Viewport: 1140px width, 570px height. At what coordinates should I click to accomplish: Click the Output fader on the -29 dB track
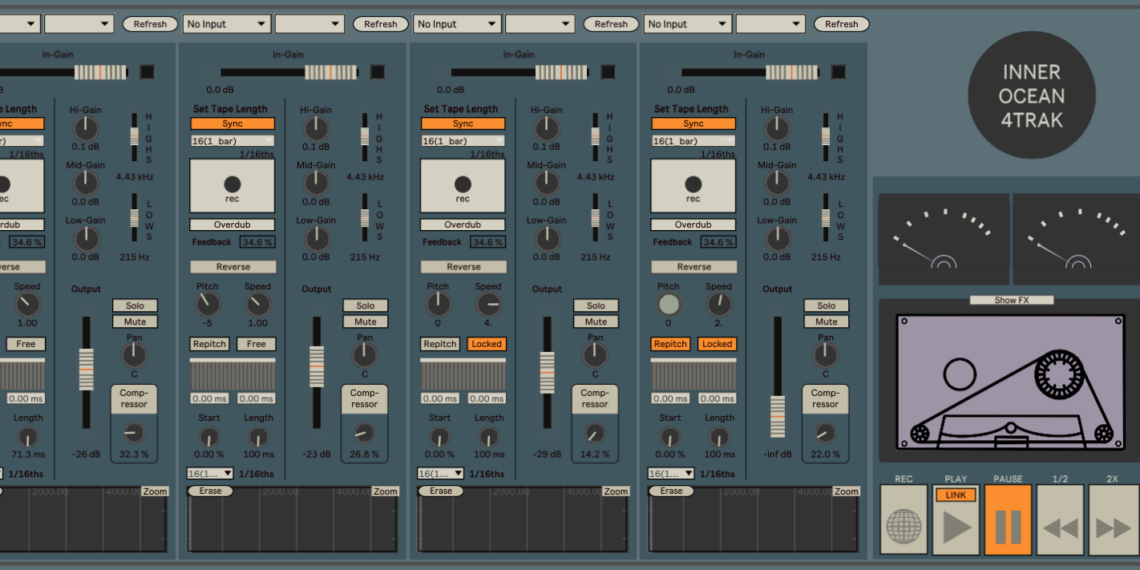547,370
